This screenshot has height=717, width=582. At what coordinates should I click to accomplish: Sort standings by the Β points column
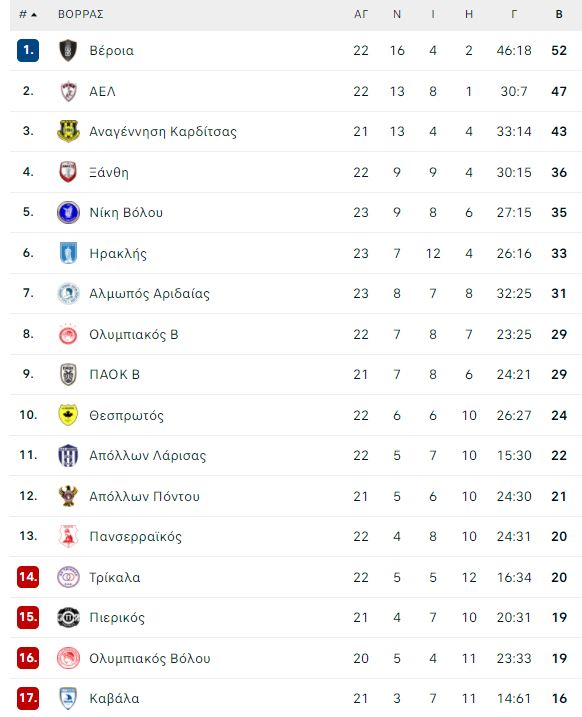tap(559, 14)
